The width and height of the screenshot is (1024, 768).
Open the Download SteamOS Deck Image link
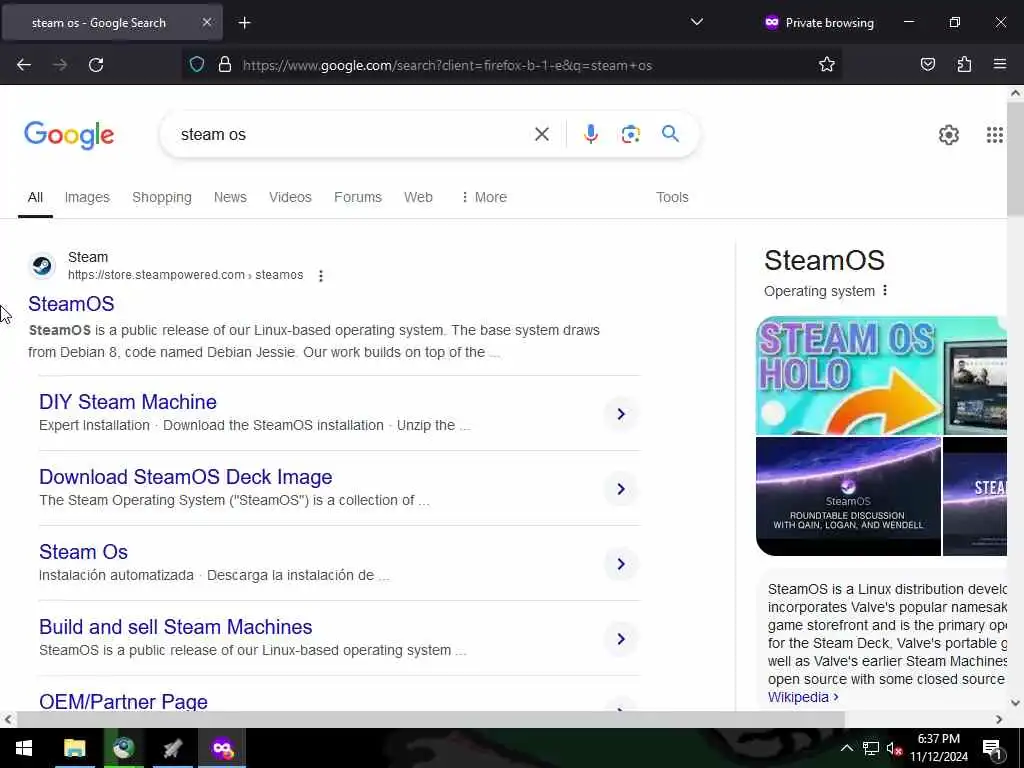[x=185, y=477]
